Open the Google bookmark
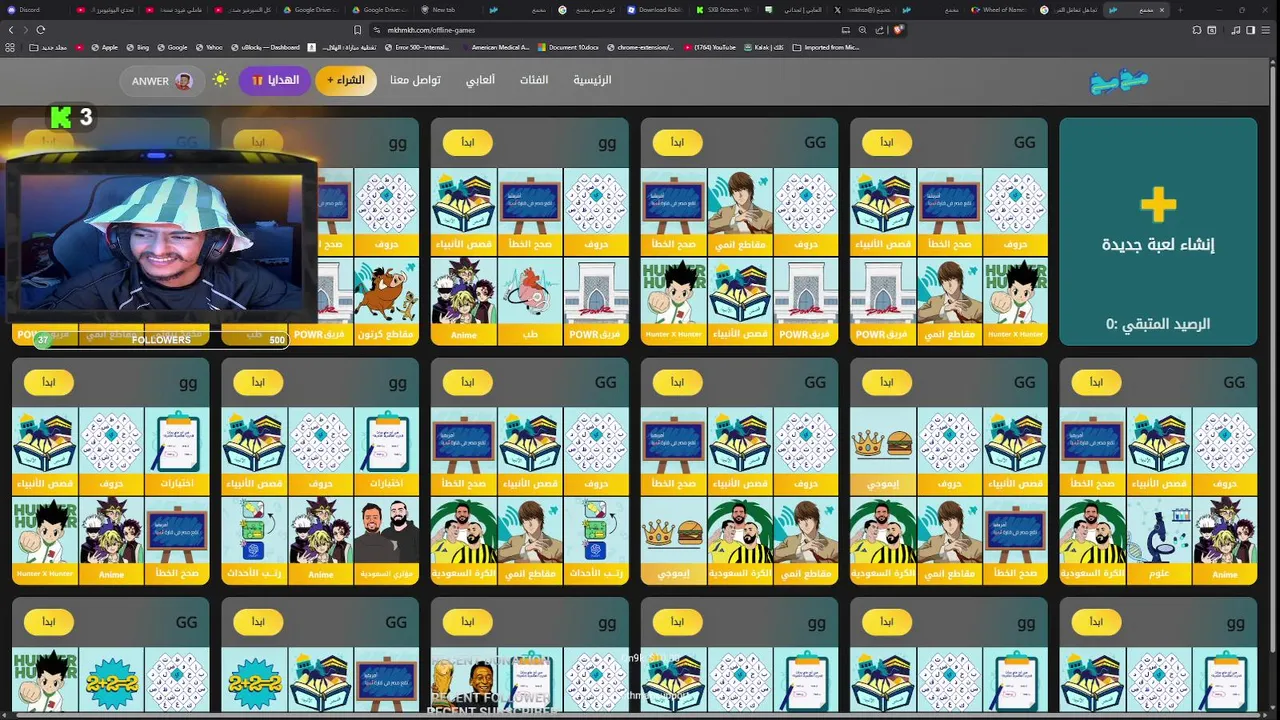 coord(172,47)
